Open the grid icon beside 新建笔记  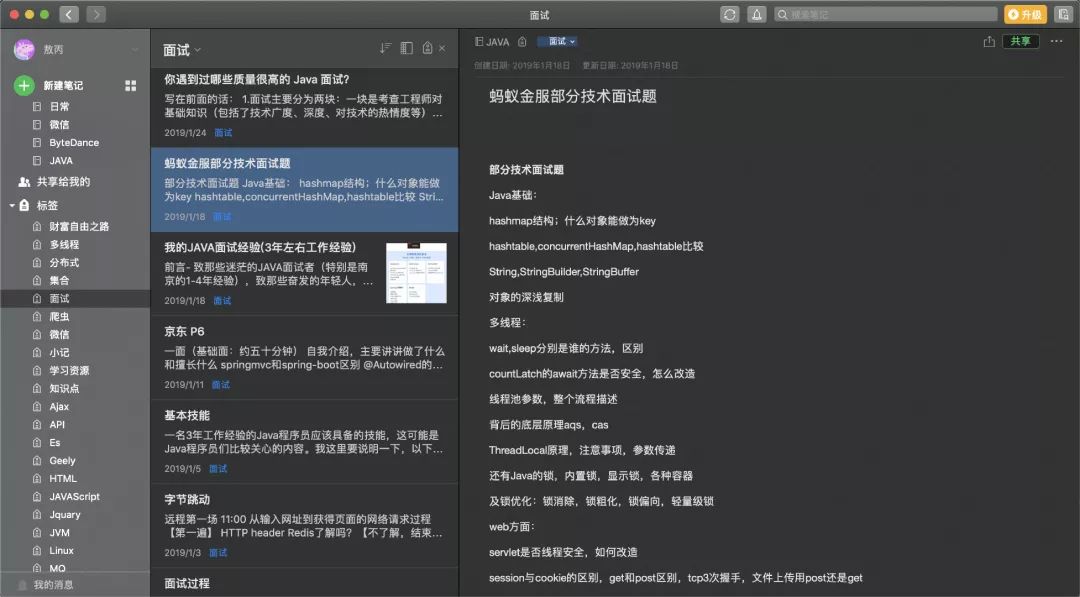[130, 85]
